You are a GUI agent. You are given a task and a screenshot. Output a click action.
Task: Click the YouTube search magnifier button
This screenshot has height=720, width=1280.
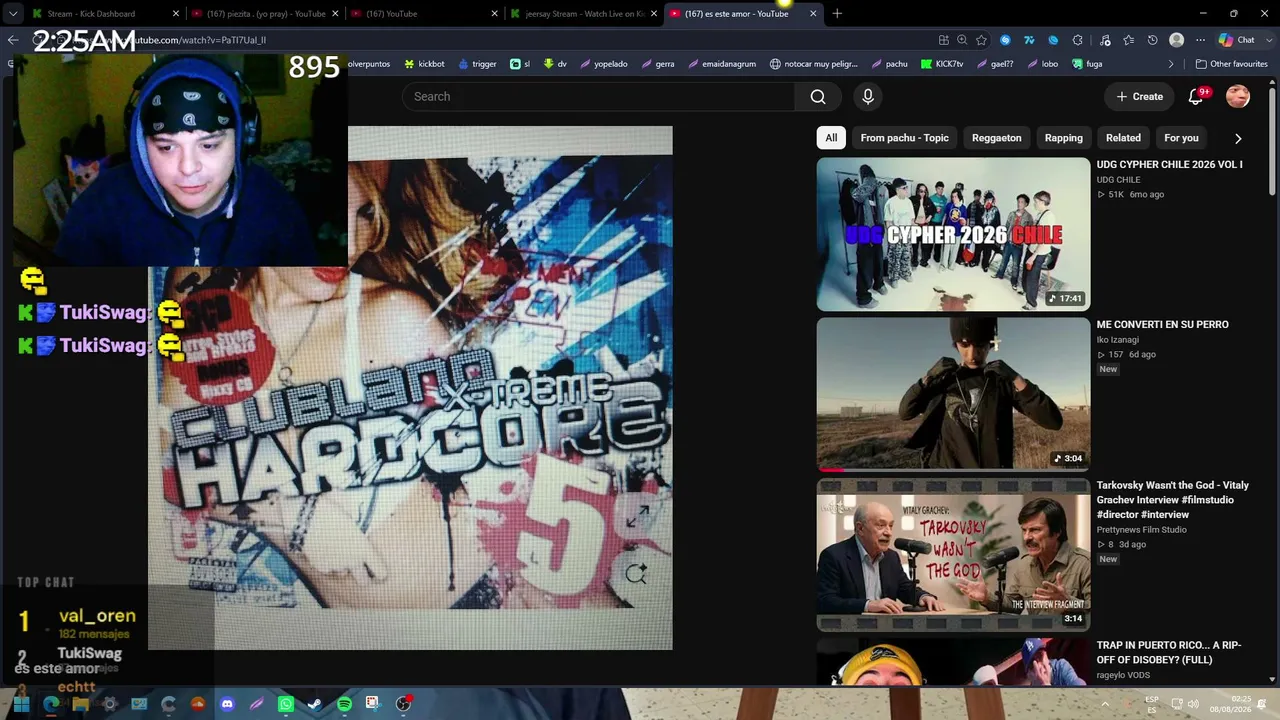click(x=818, y=97)
